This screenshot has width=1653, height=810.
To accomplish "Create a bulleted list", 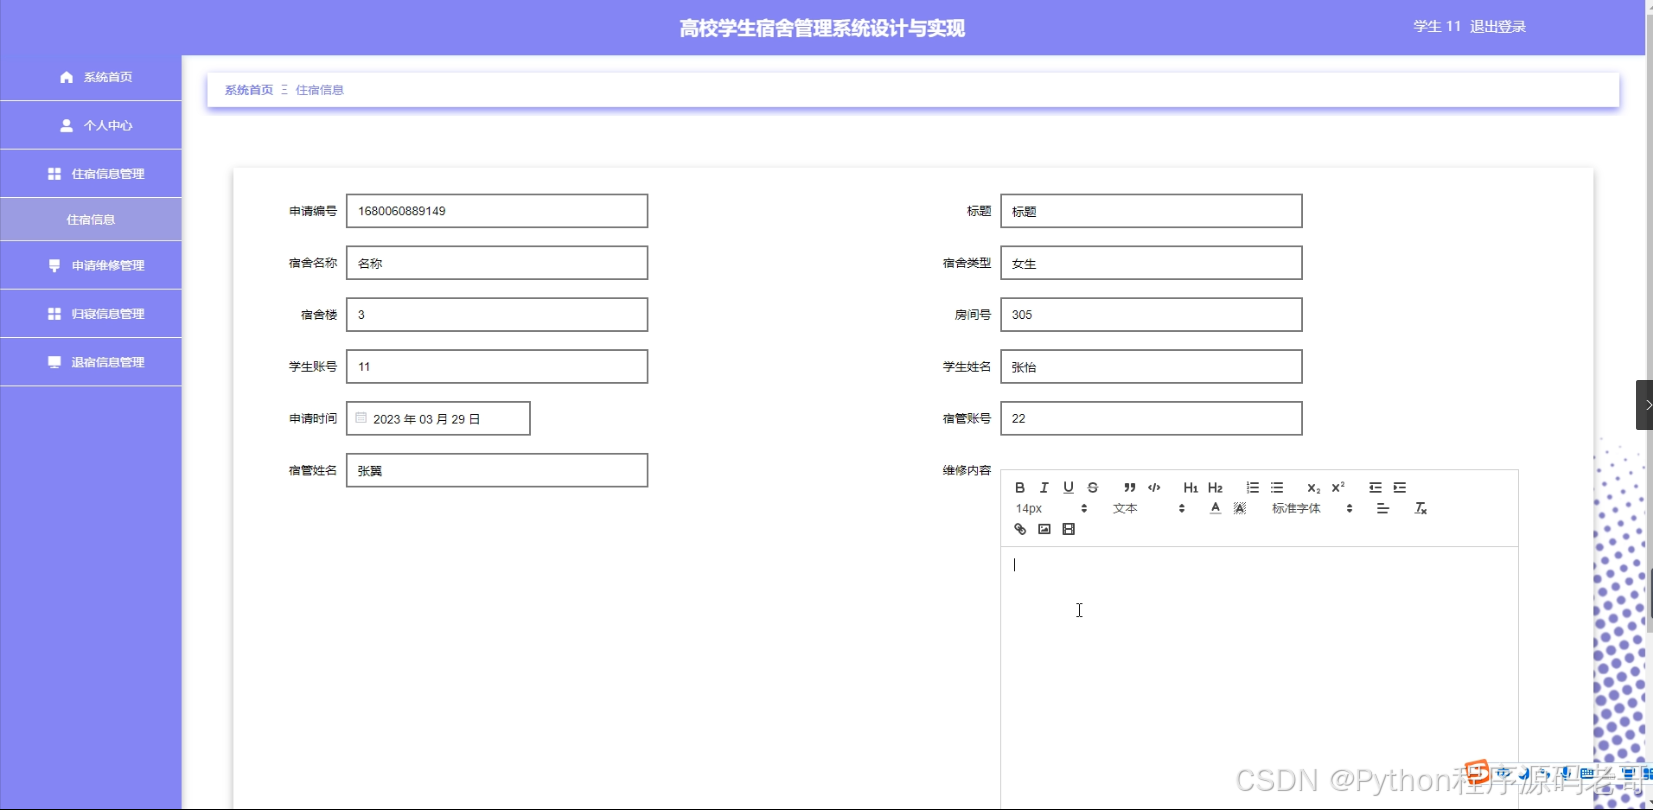I will point(1277,488).
